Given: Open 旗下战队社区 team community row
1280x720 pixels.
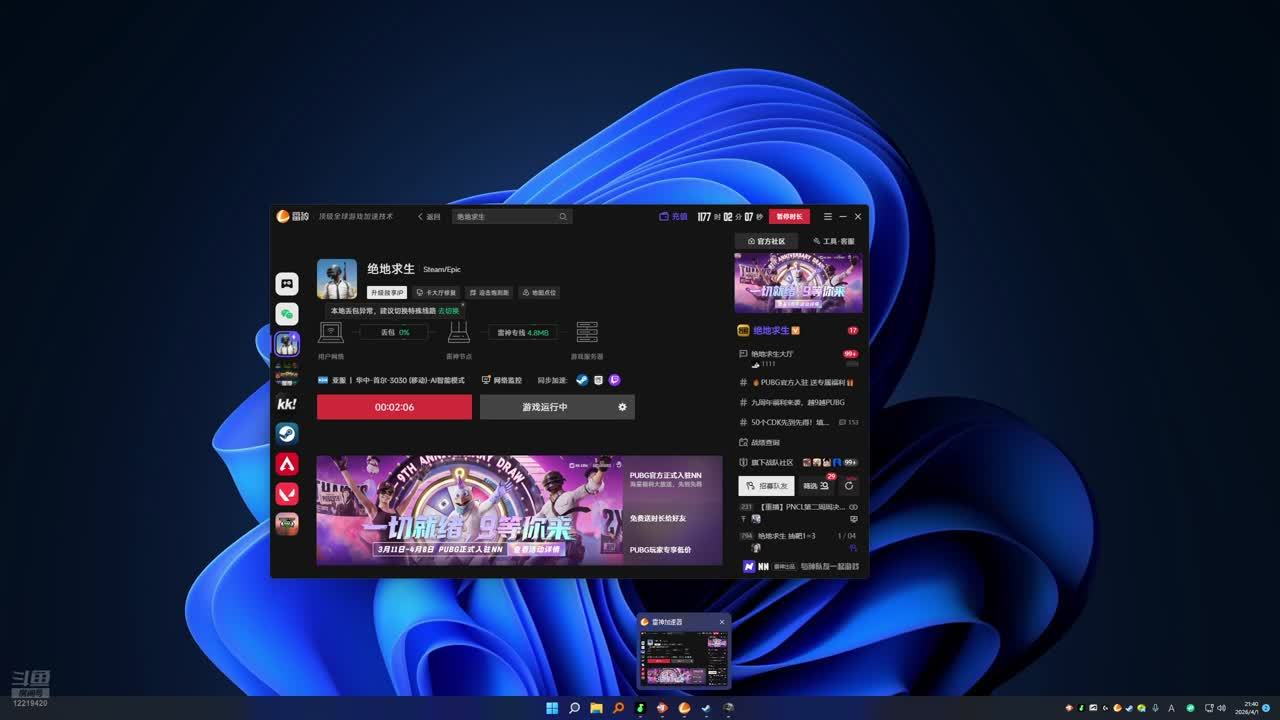Looking at the screenshot, I should [x=798, y=462].
